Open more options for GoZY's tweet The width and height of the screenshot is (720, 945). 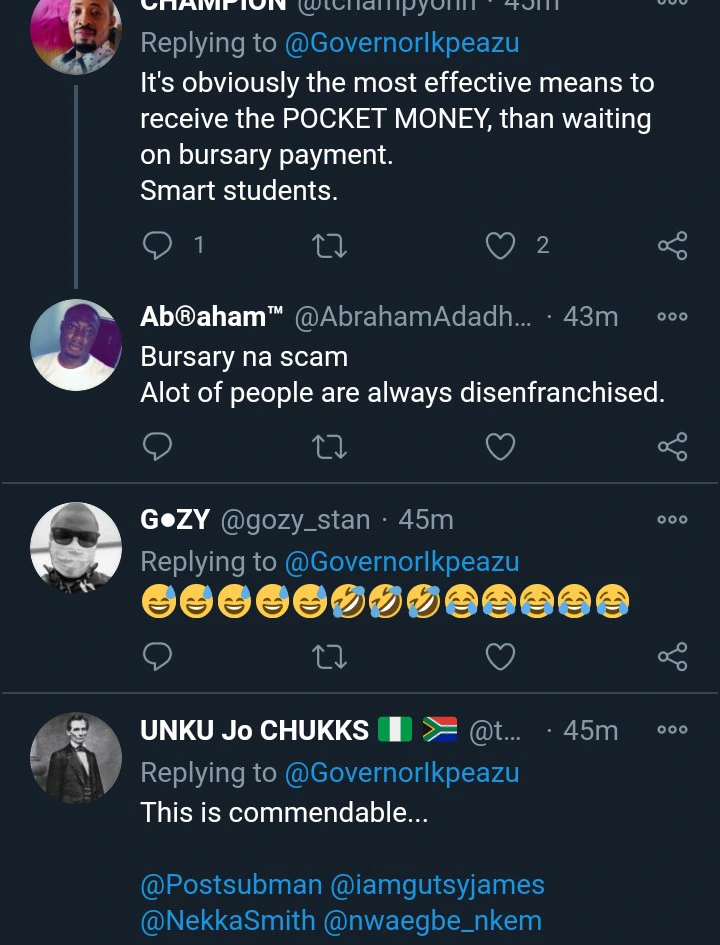coord(672,520)
